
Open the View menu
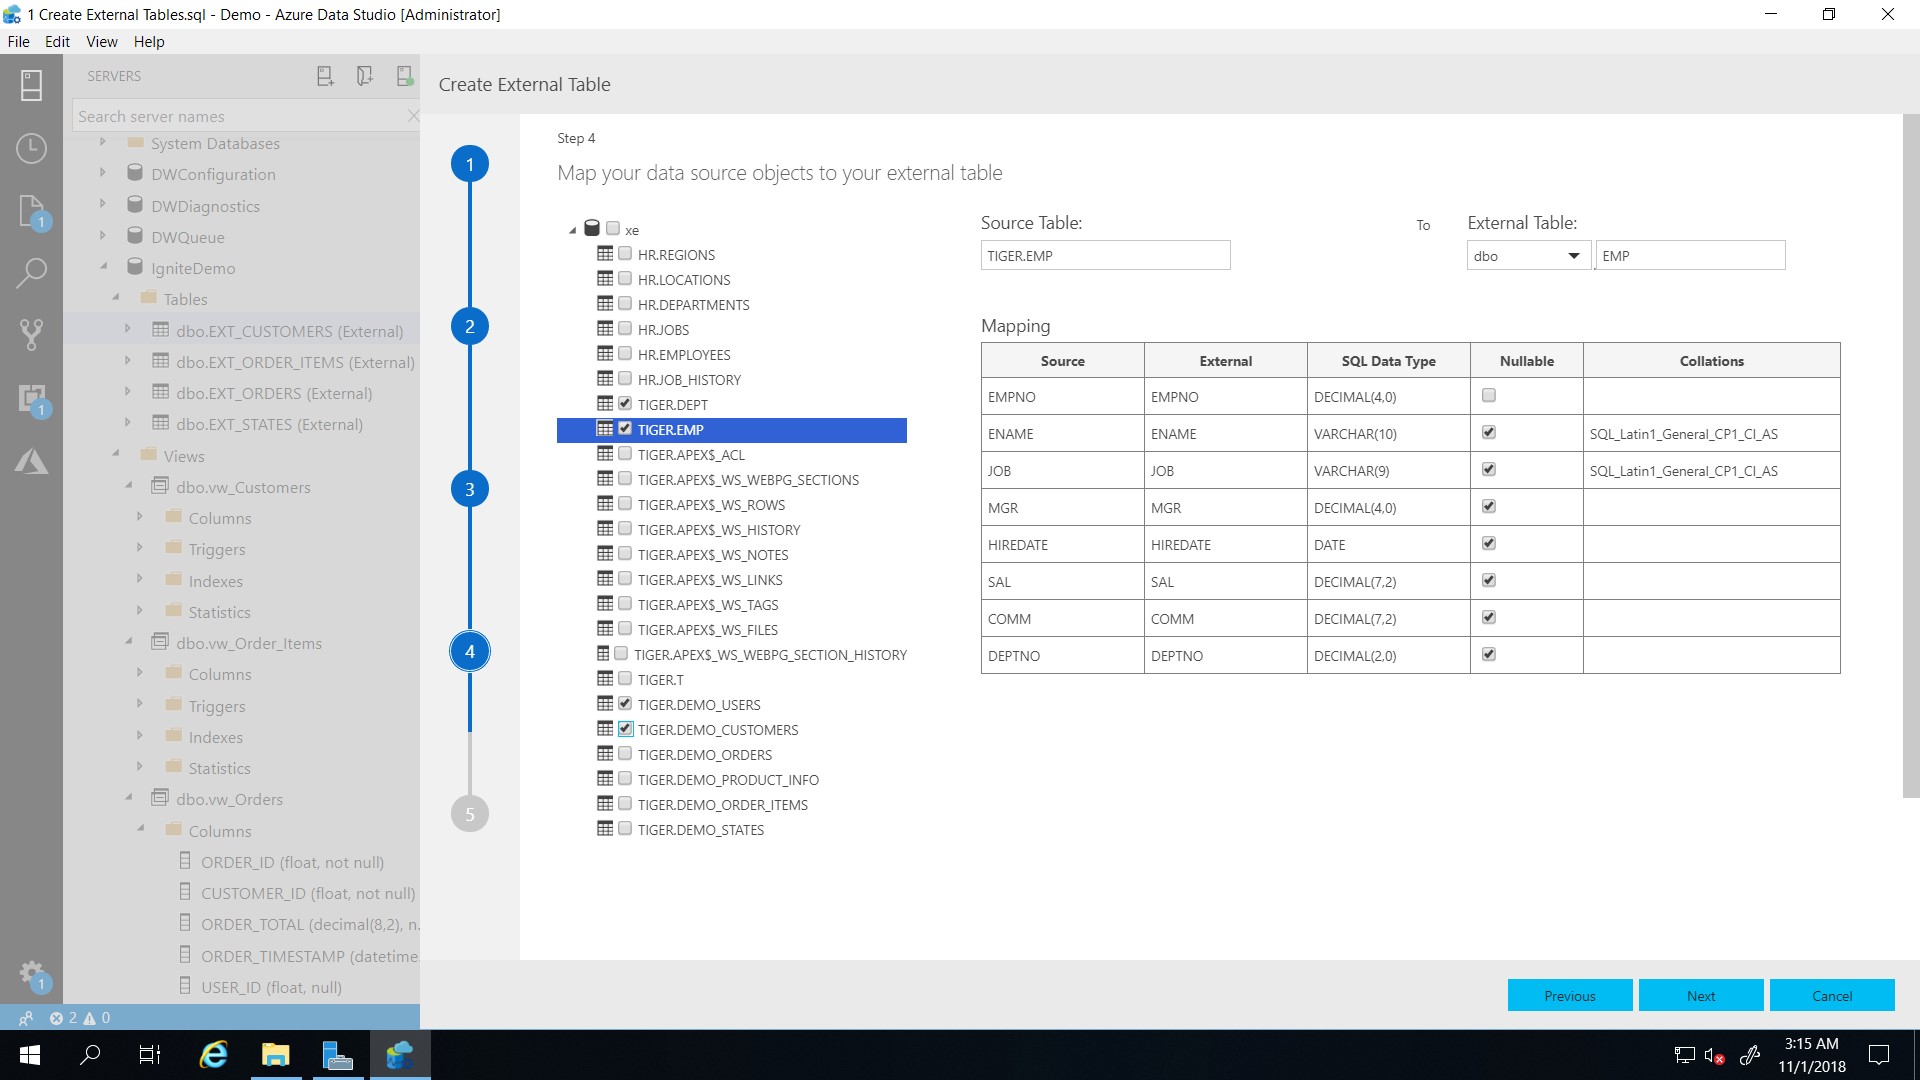tap(101, 42)
